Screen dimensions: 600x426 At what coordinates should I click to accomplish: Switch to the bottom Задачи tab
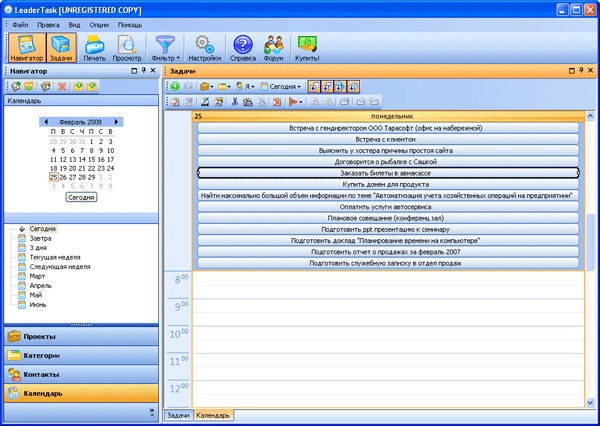(x=178, y=415)
